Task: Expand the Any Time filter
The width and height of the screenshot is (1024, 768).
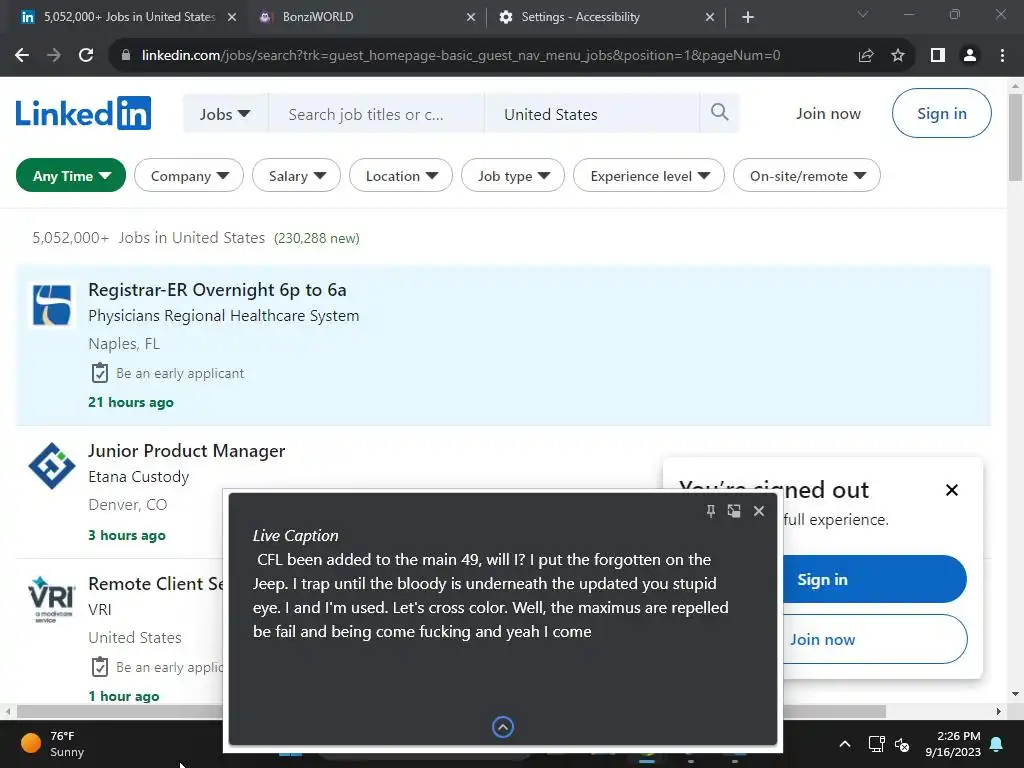Action: [71, 175]
